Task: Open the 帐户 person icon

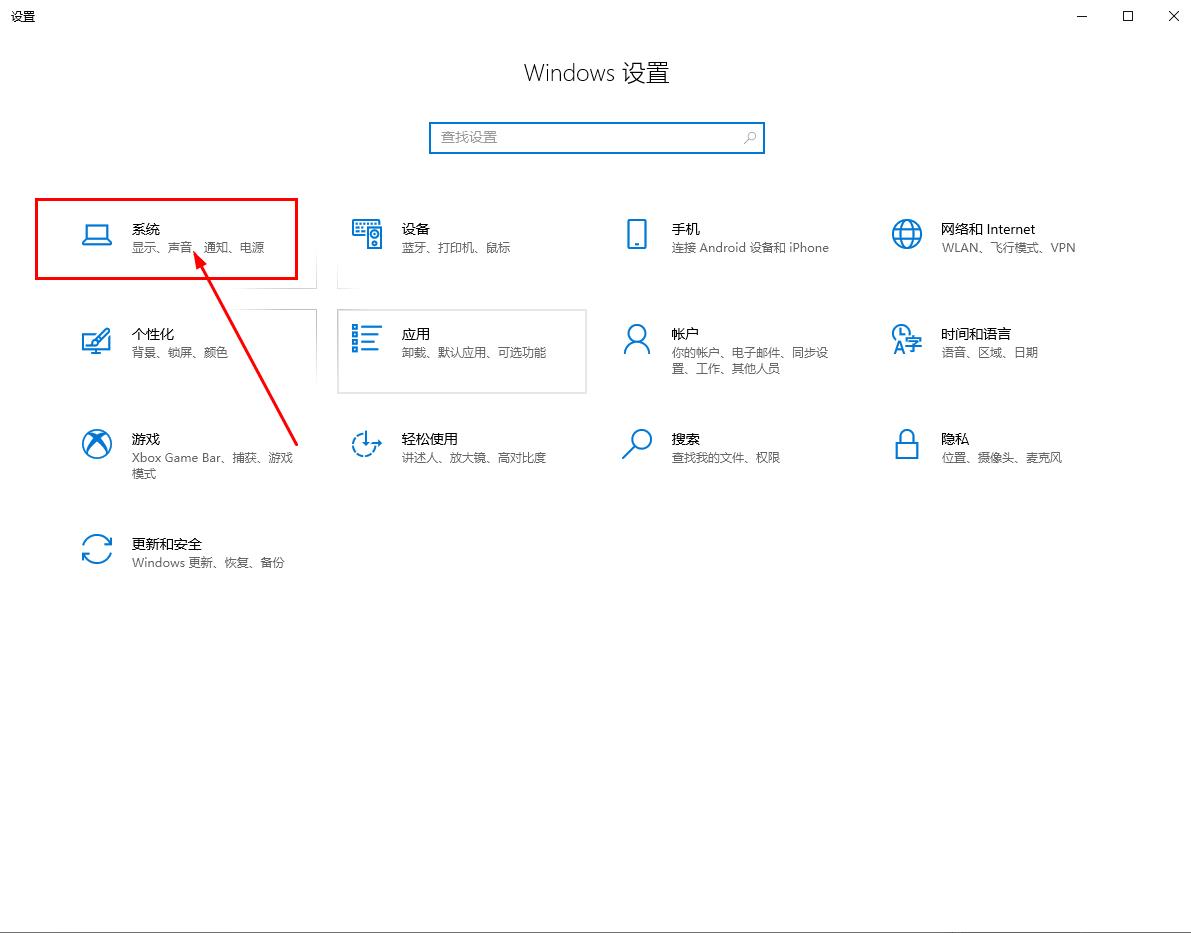Action: (x=637, y=339)
